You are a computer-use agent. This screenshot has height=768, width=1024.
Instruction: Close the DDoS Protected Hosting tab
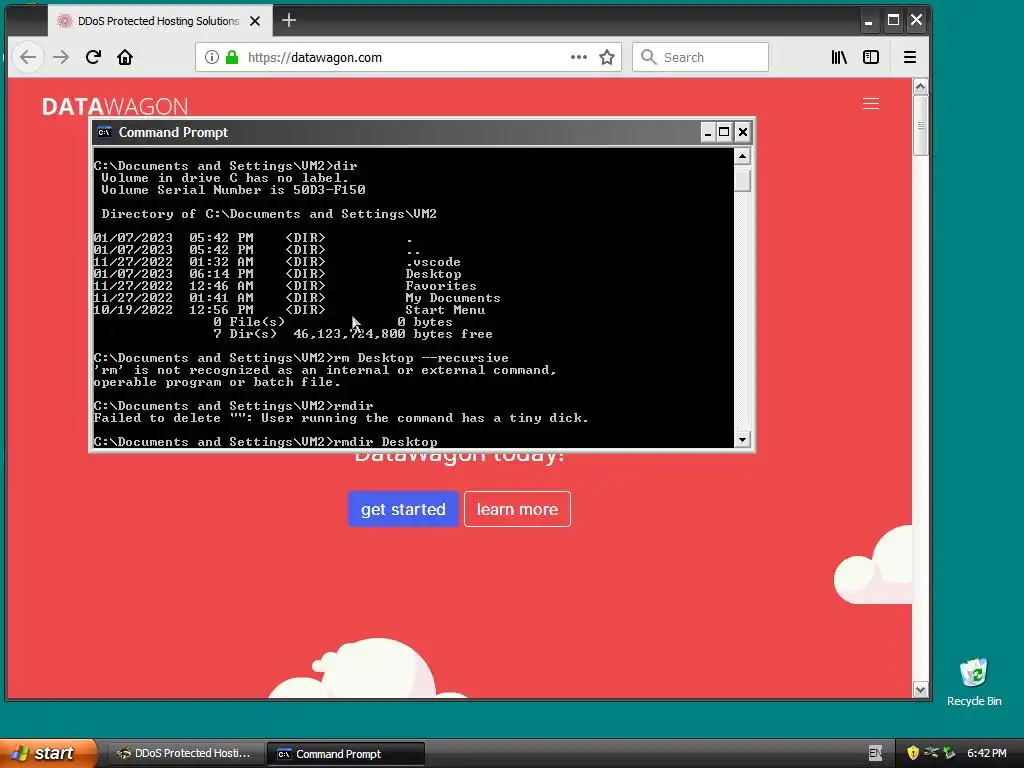(255, 21)
